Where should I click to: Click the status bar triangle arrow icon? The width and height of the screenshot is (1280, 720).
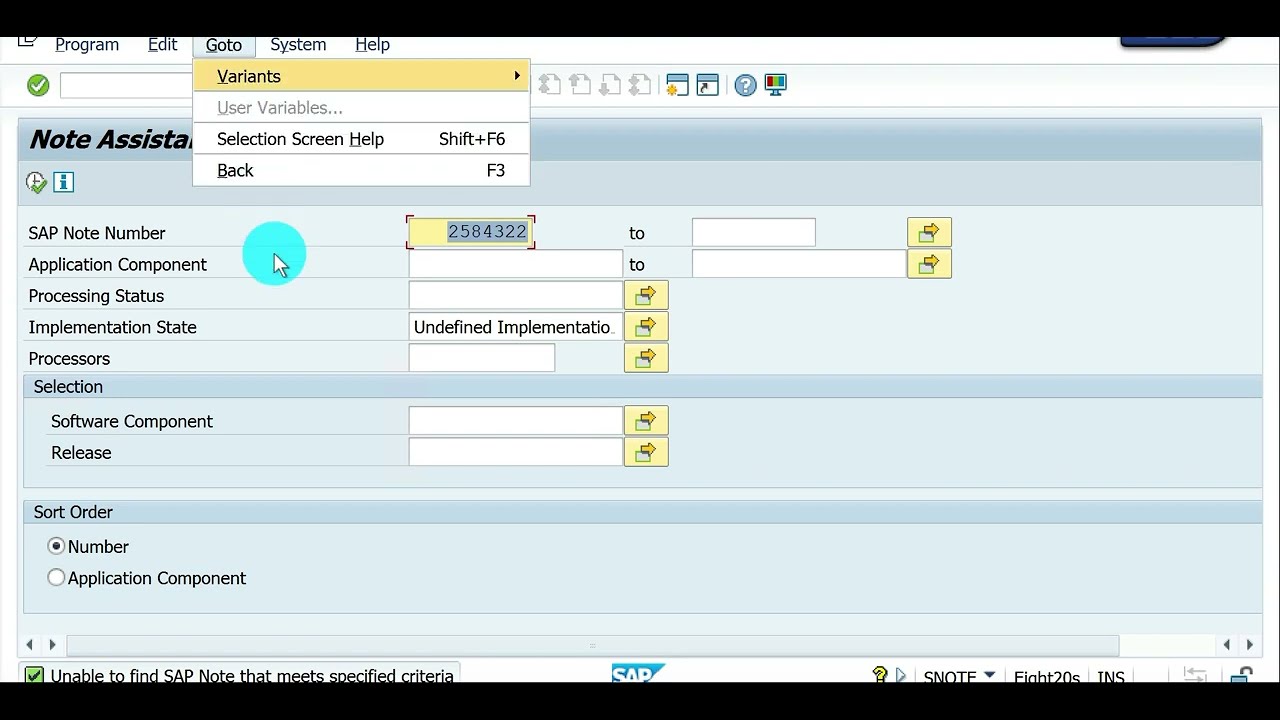pos(901,676)
